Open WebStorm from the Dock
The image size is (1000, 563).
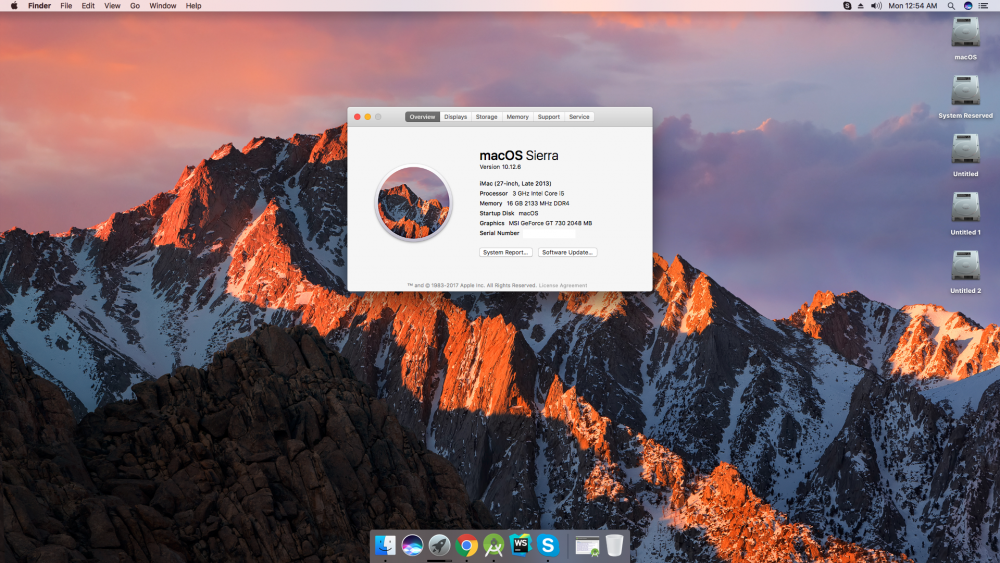tap(520, 545)
